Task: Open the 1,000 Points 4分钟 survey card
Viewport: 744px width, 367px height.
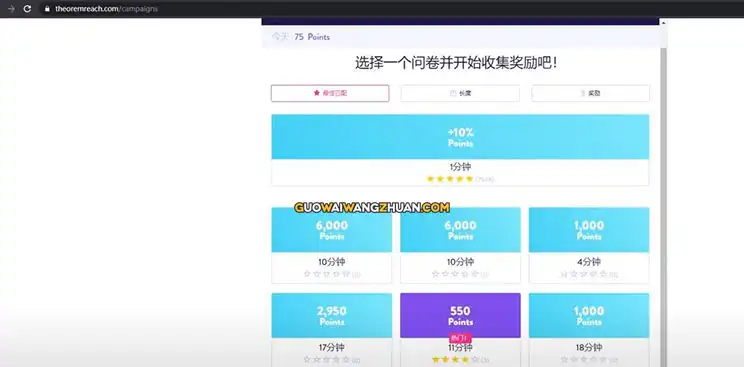Action: click(589, 245)
